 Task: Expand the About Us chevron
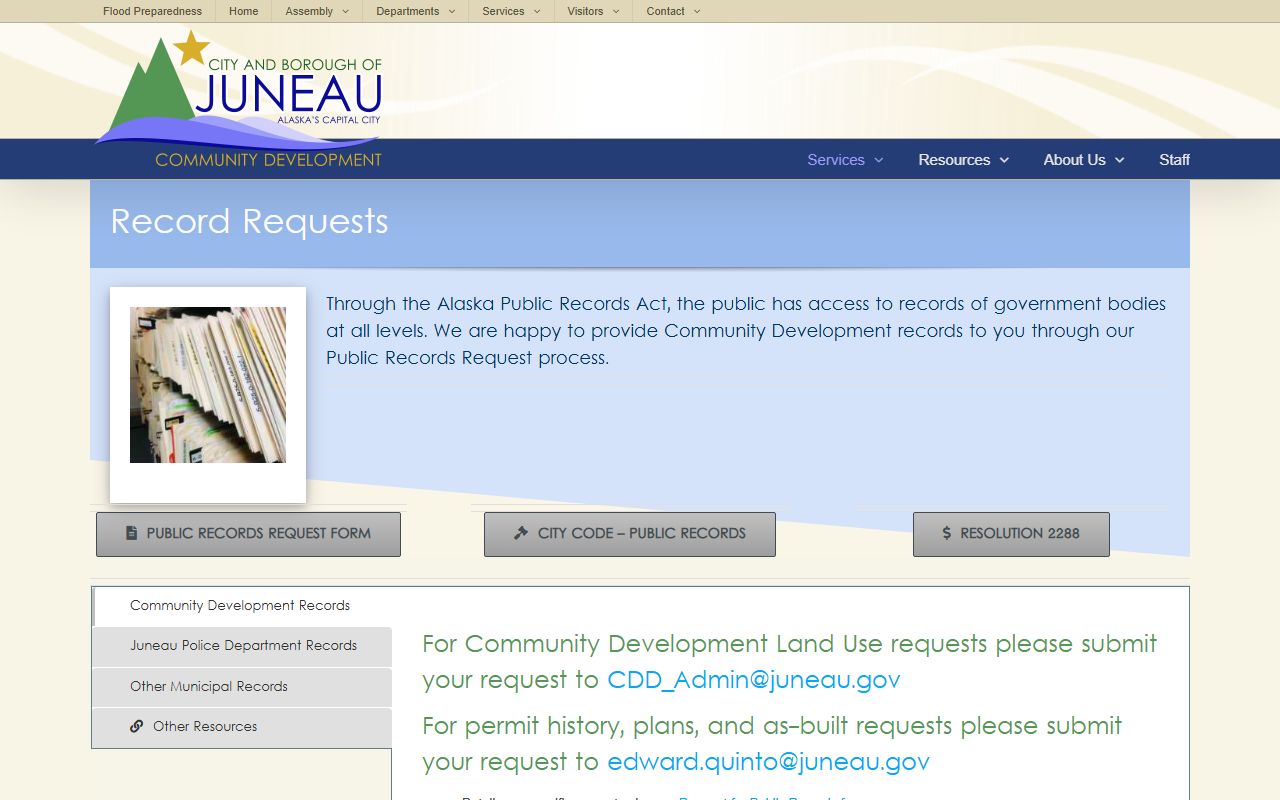1120,160
